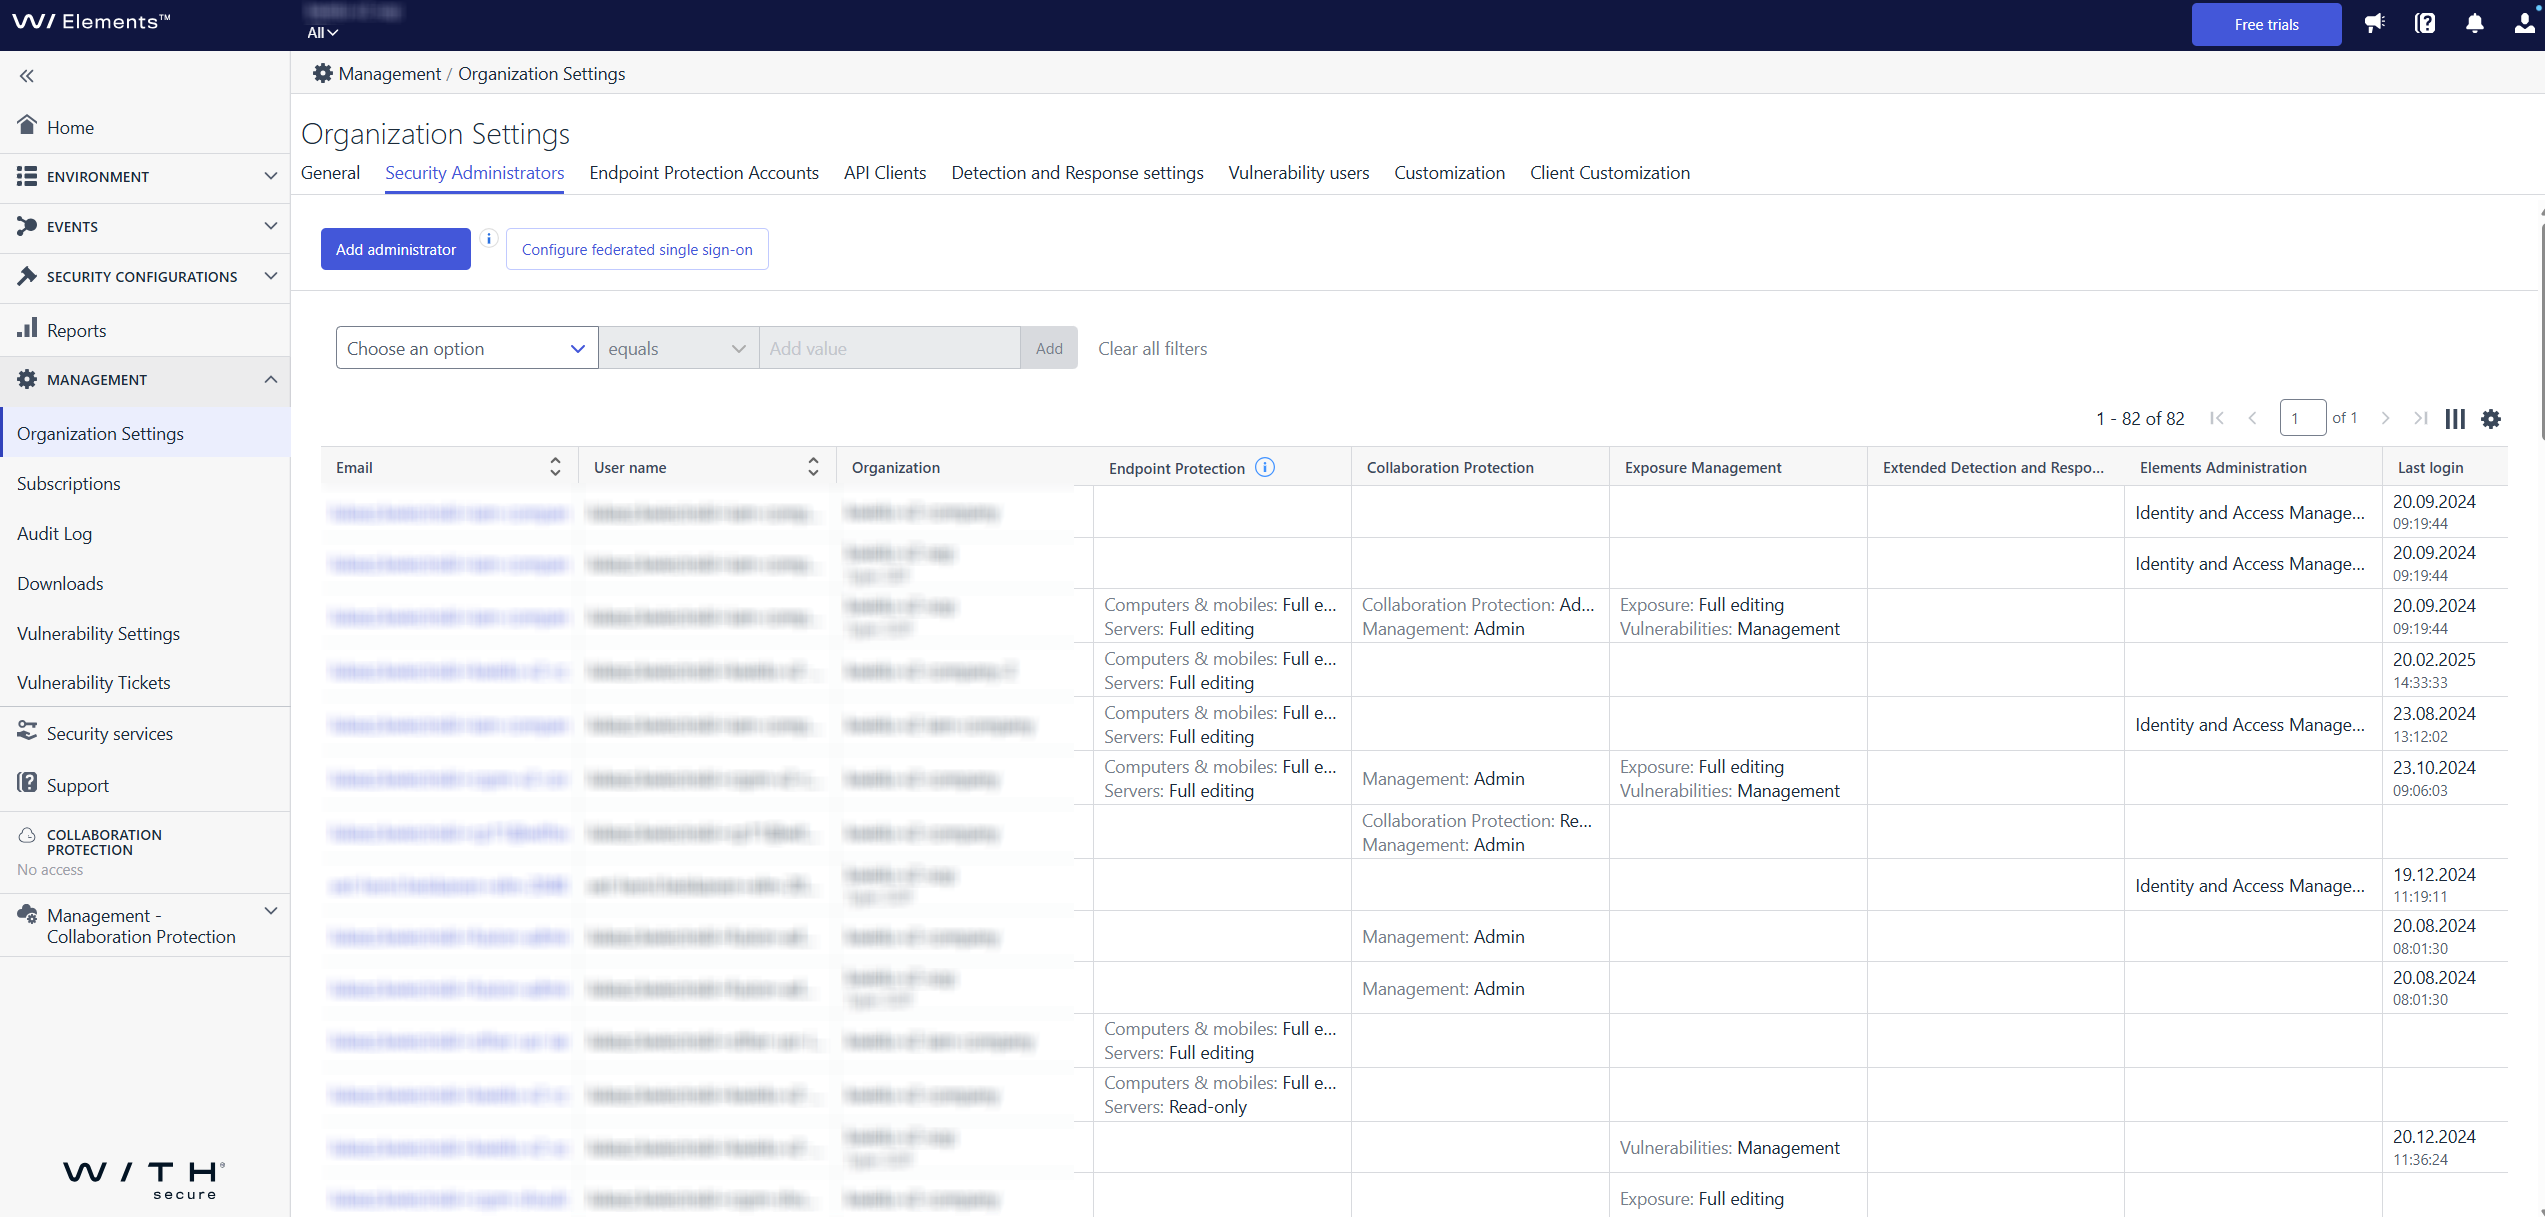Open the Vulnerability users tab
Image resolution: width=2545 pixels, height=1218 pixels.
click(x=1299, y=173)
